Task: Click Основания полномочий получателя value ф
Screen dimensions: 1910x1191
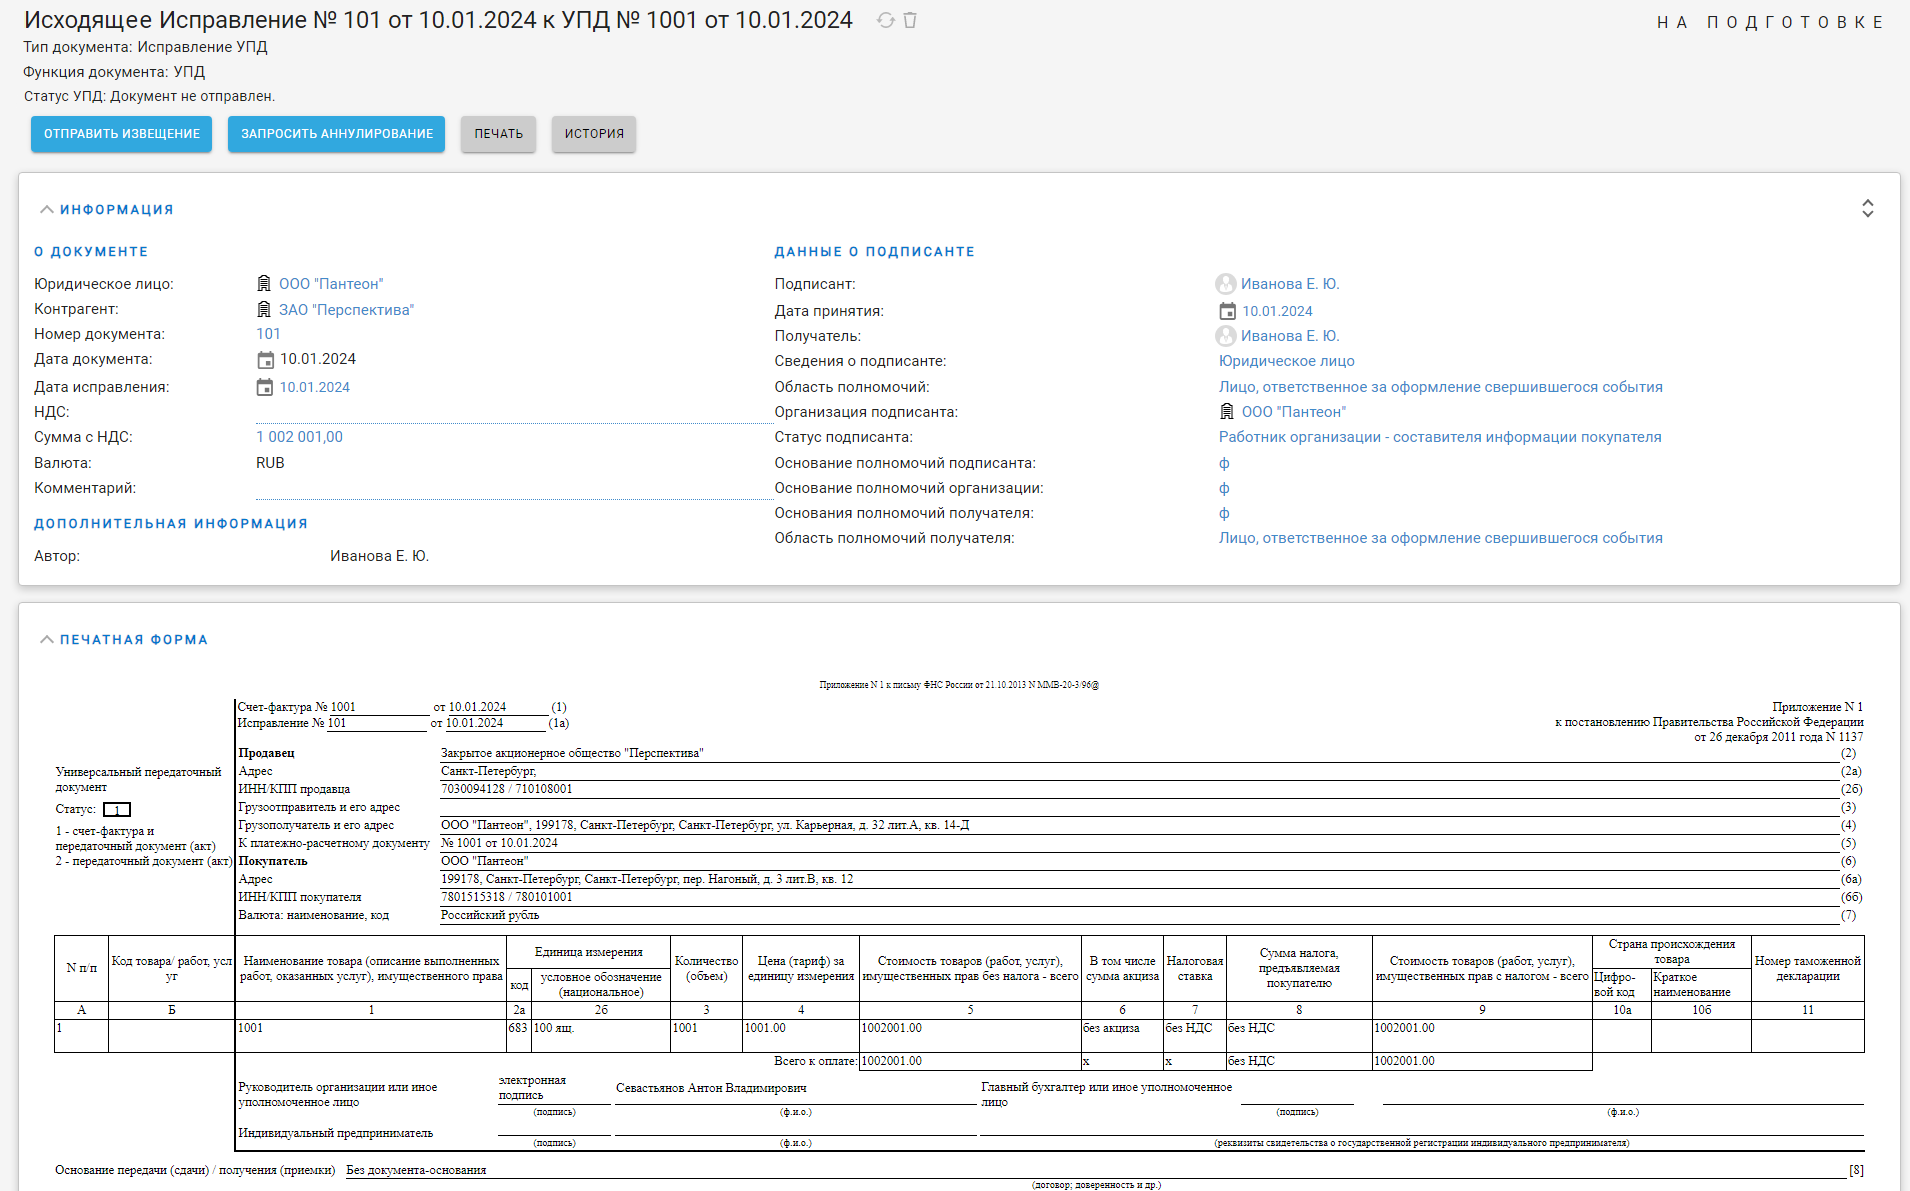Action: click(1224, 513)
